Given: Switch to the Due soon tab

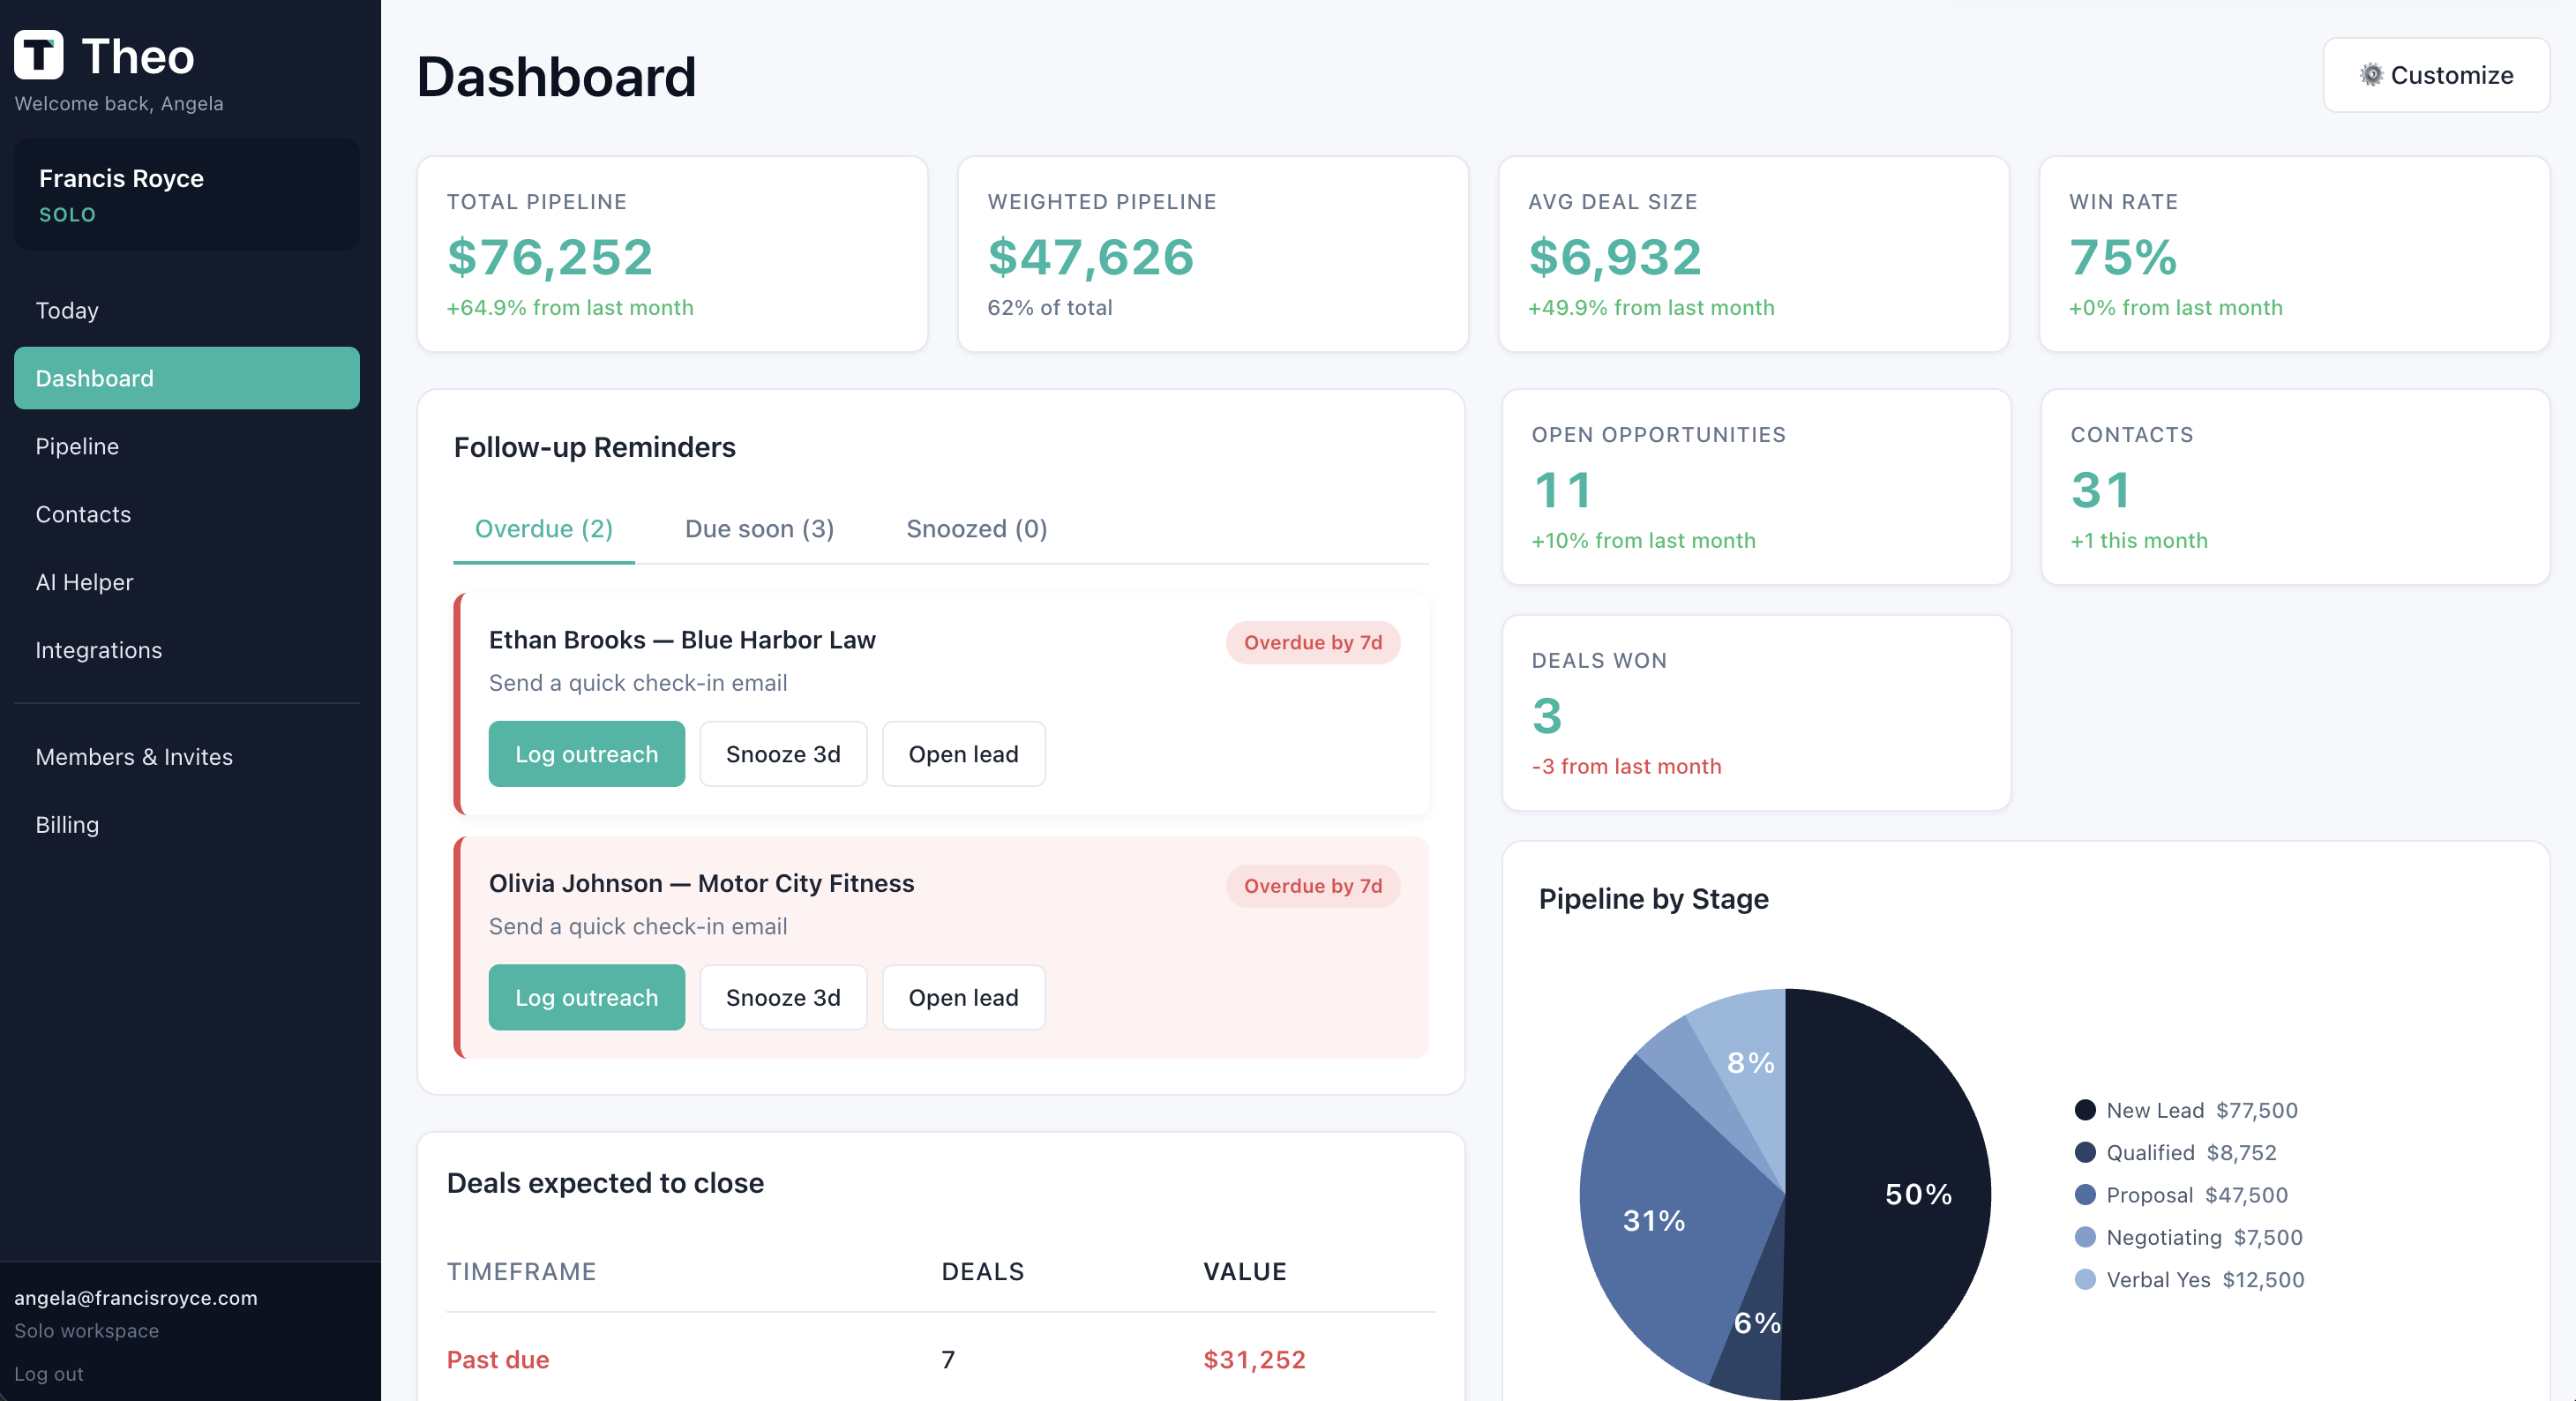Looking at the screenshot, I should [759, 529].
